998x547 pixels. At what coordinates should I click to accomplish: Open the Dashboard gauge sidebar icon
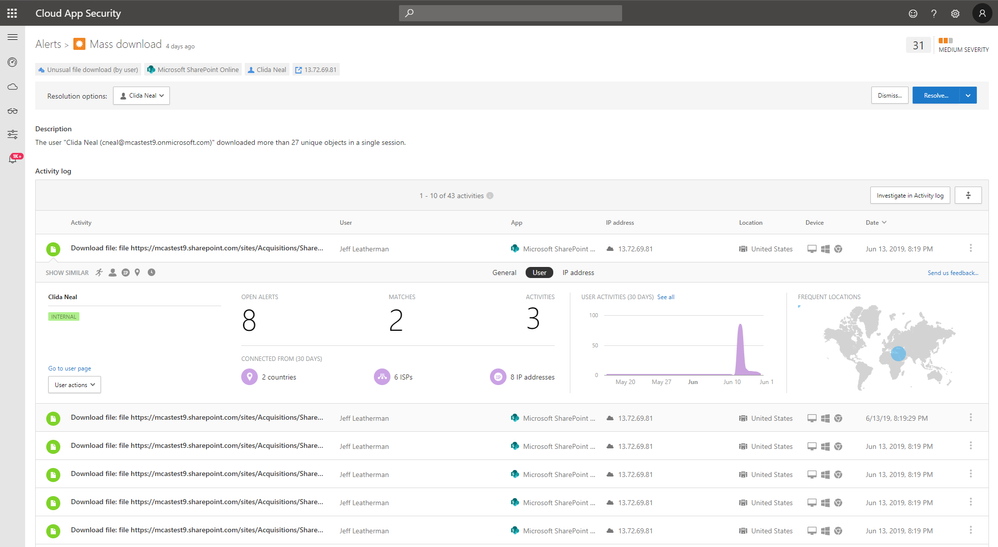(12, 62)
